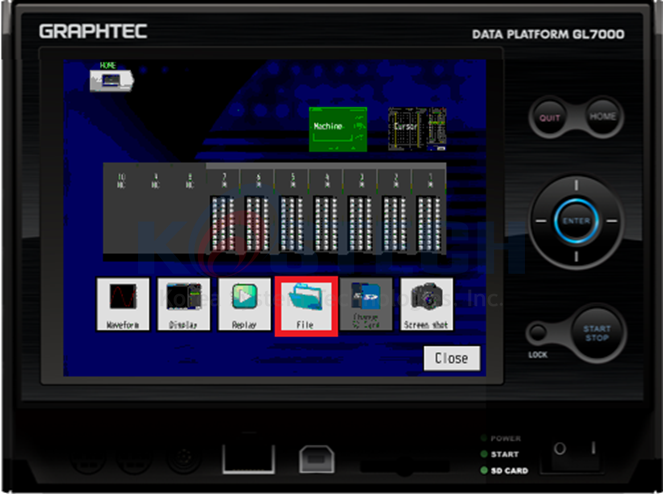Open the File folder icon
663x494 pixels.
(x=306, y=306)
